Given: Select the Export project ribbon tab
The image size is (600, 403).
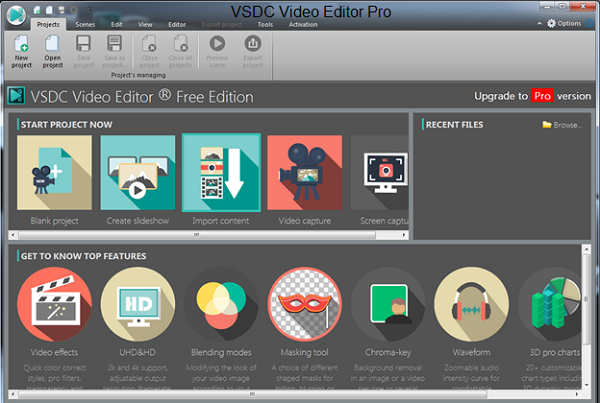Looking at the screenshot, I should click(222, 24).
